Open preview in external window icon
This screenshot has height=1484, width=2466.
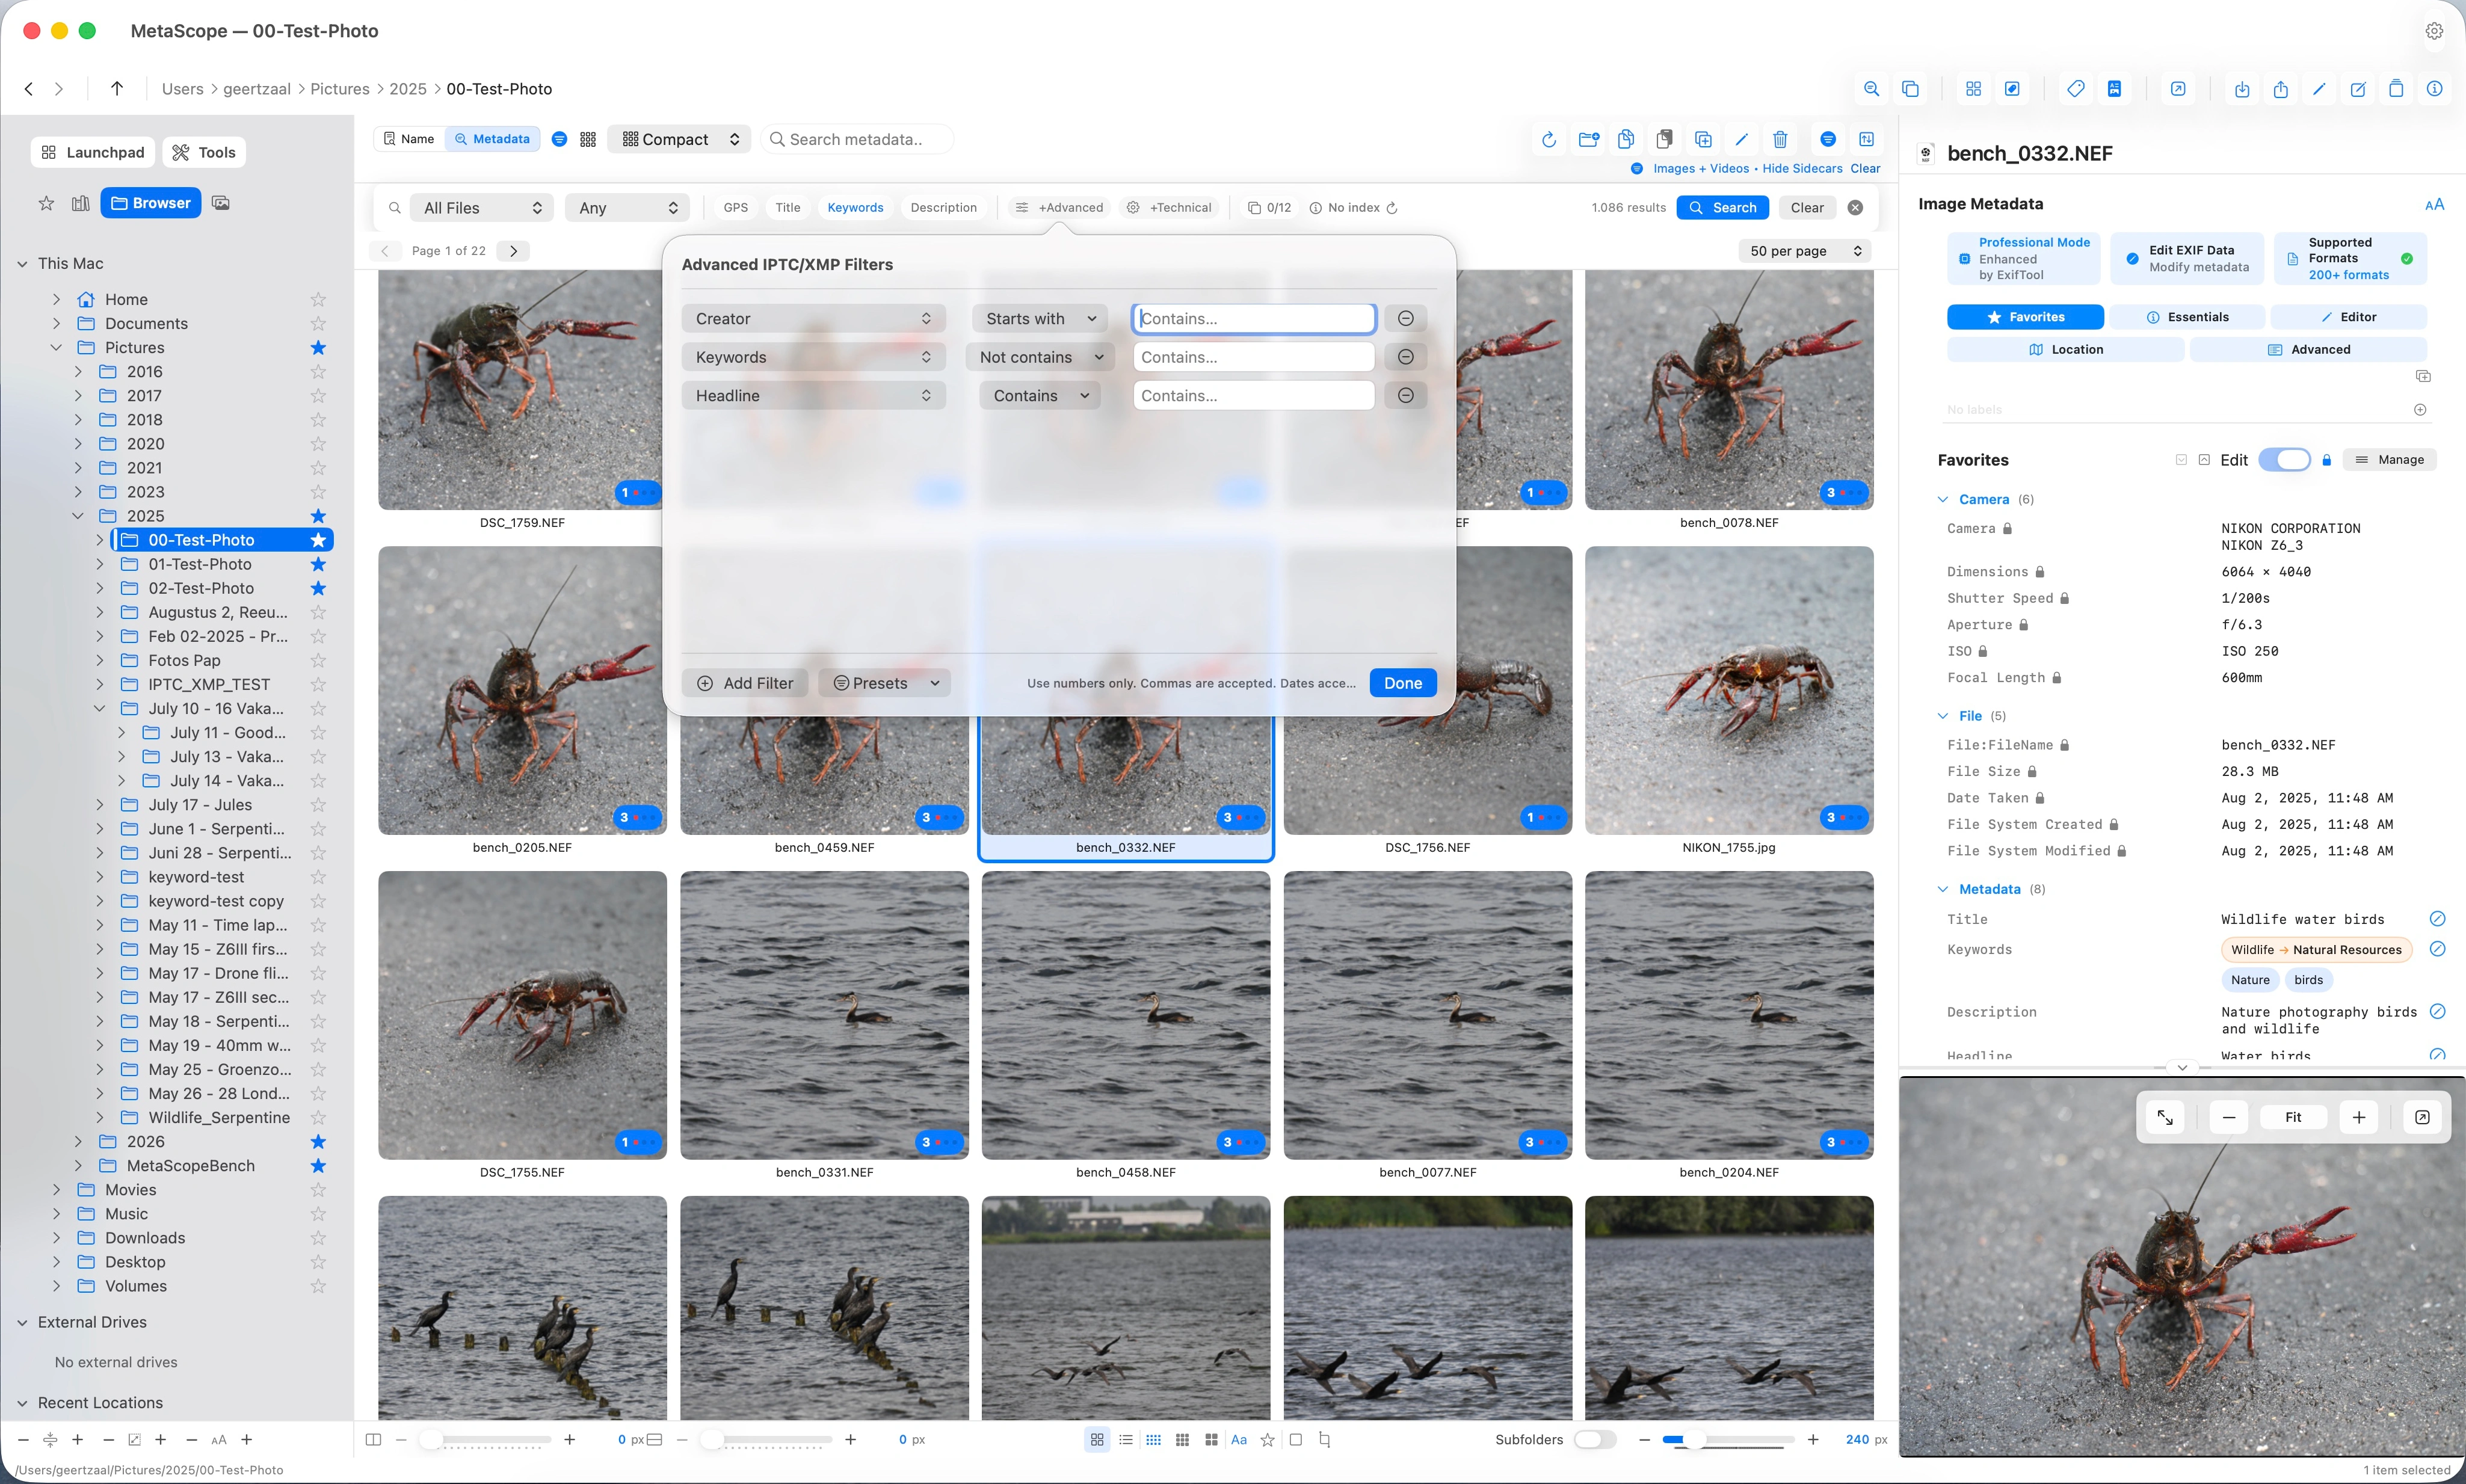click(x=2422, y=1117)
